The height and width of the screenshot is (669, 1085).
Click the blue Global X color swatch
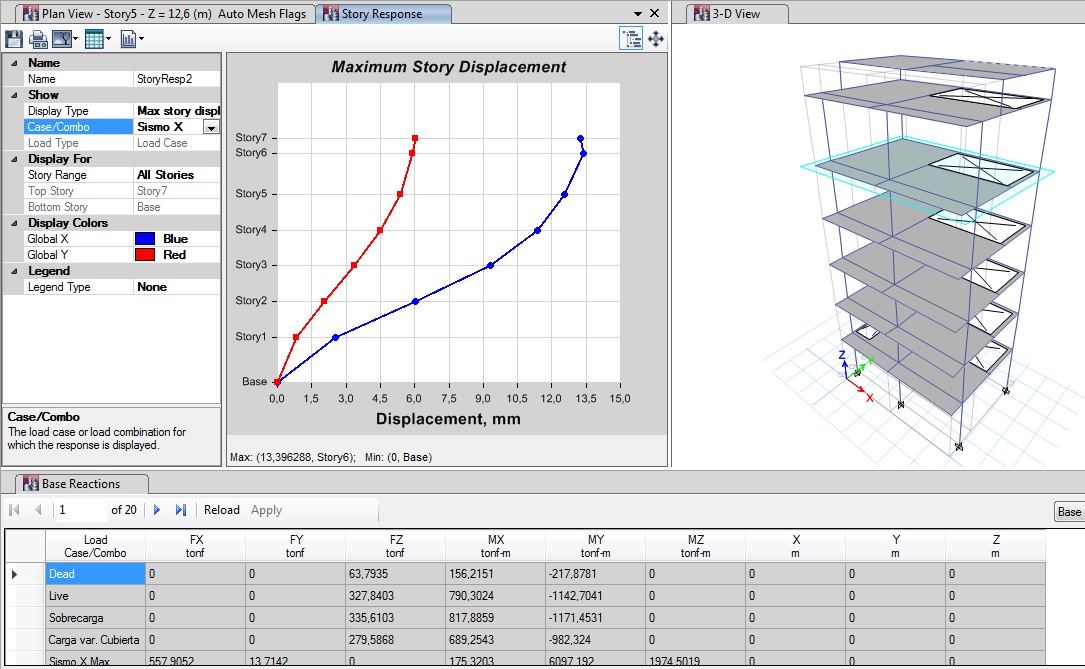coord(146,239)
